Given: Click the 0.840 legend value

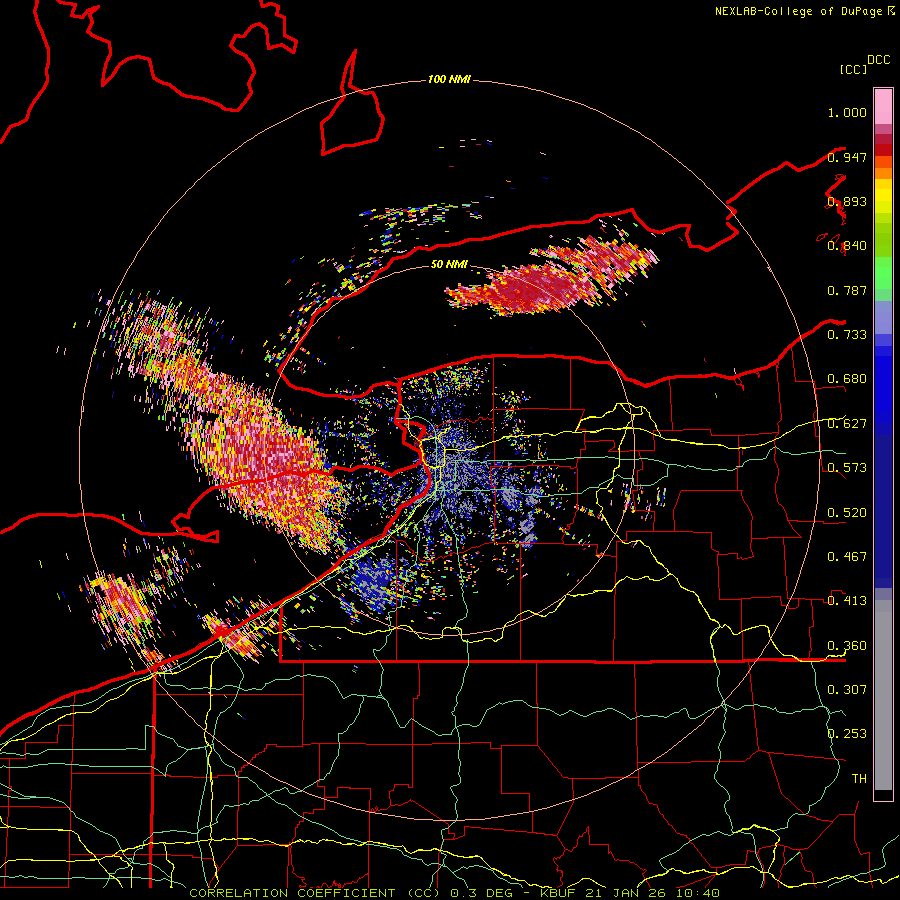Looking at the screenshot, I should [847, 246].
